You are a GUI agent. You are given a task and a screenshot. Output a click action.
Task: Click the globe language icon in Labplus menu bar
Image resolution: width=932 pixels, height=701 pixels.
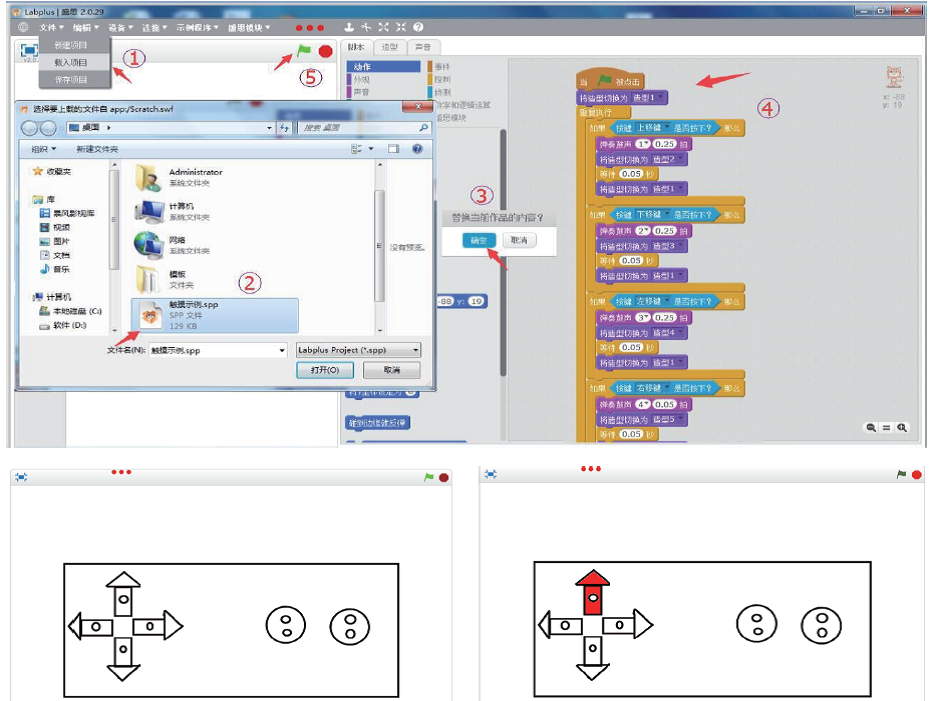[23, 27]
